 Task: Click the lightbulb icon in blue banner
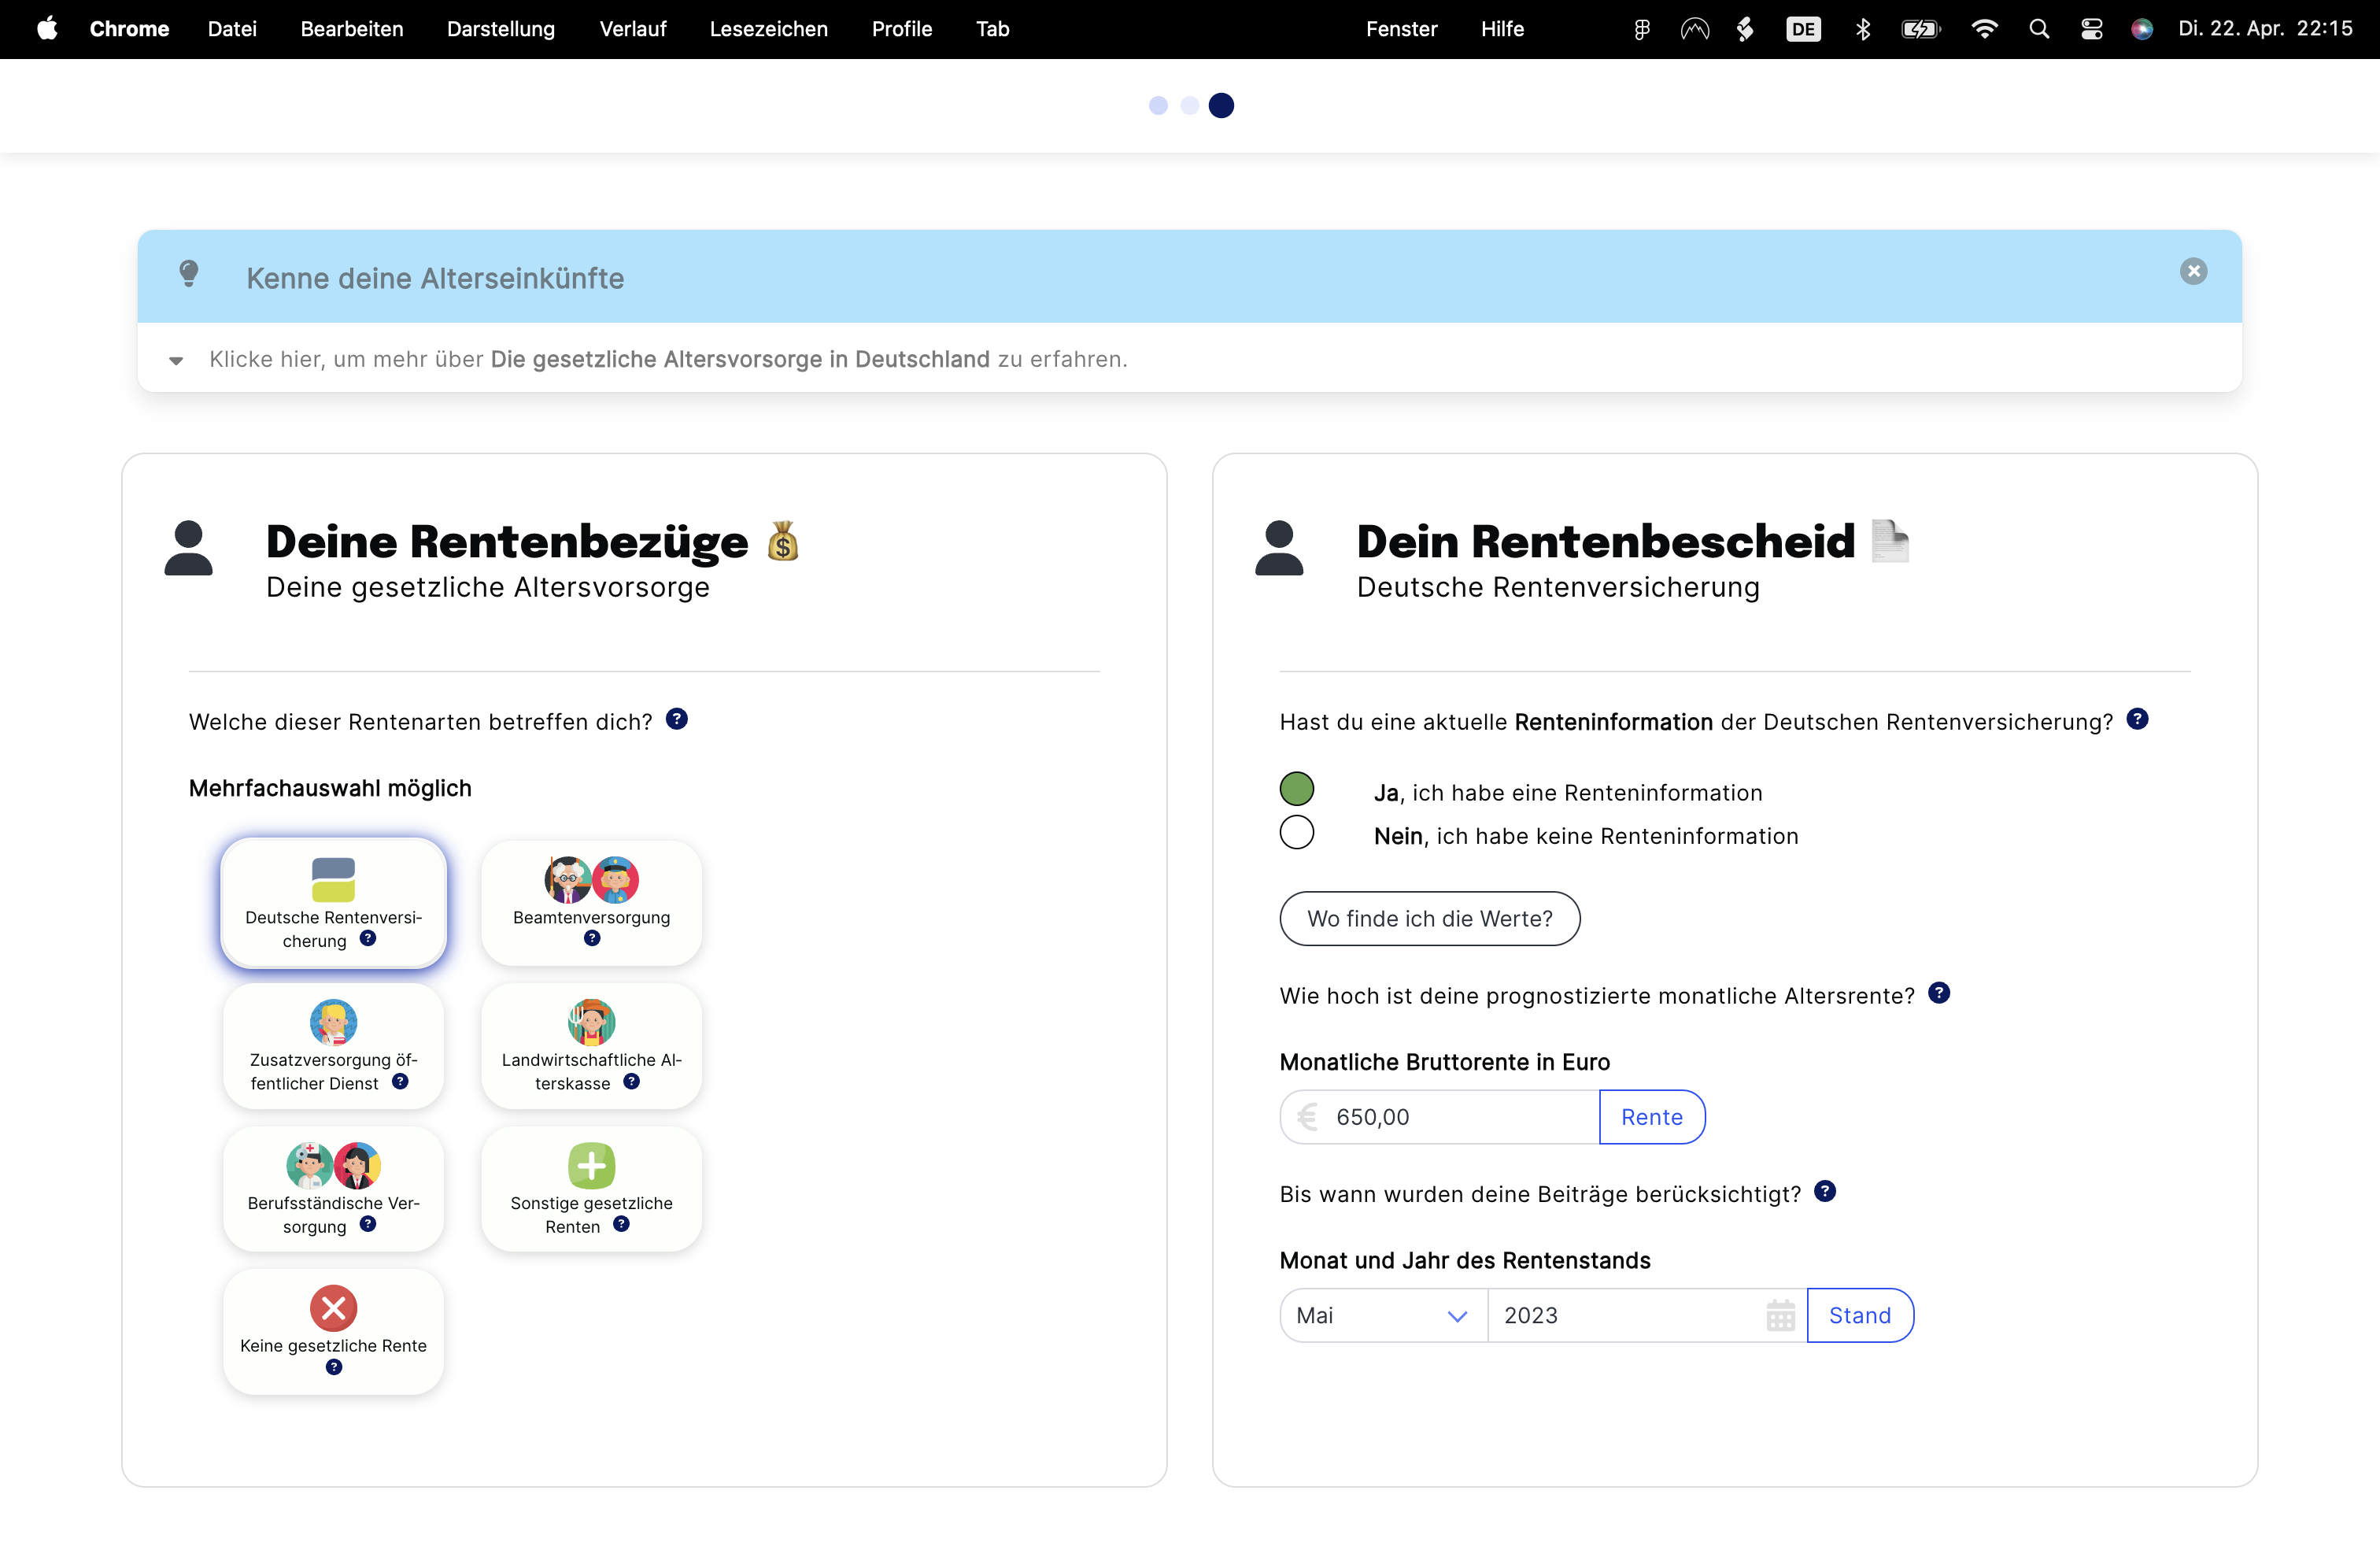pos(189,274)
